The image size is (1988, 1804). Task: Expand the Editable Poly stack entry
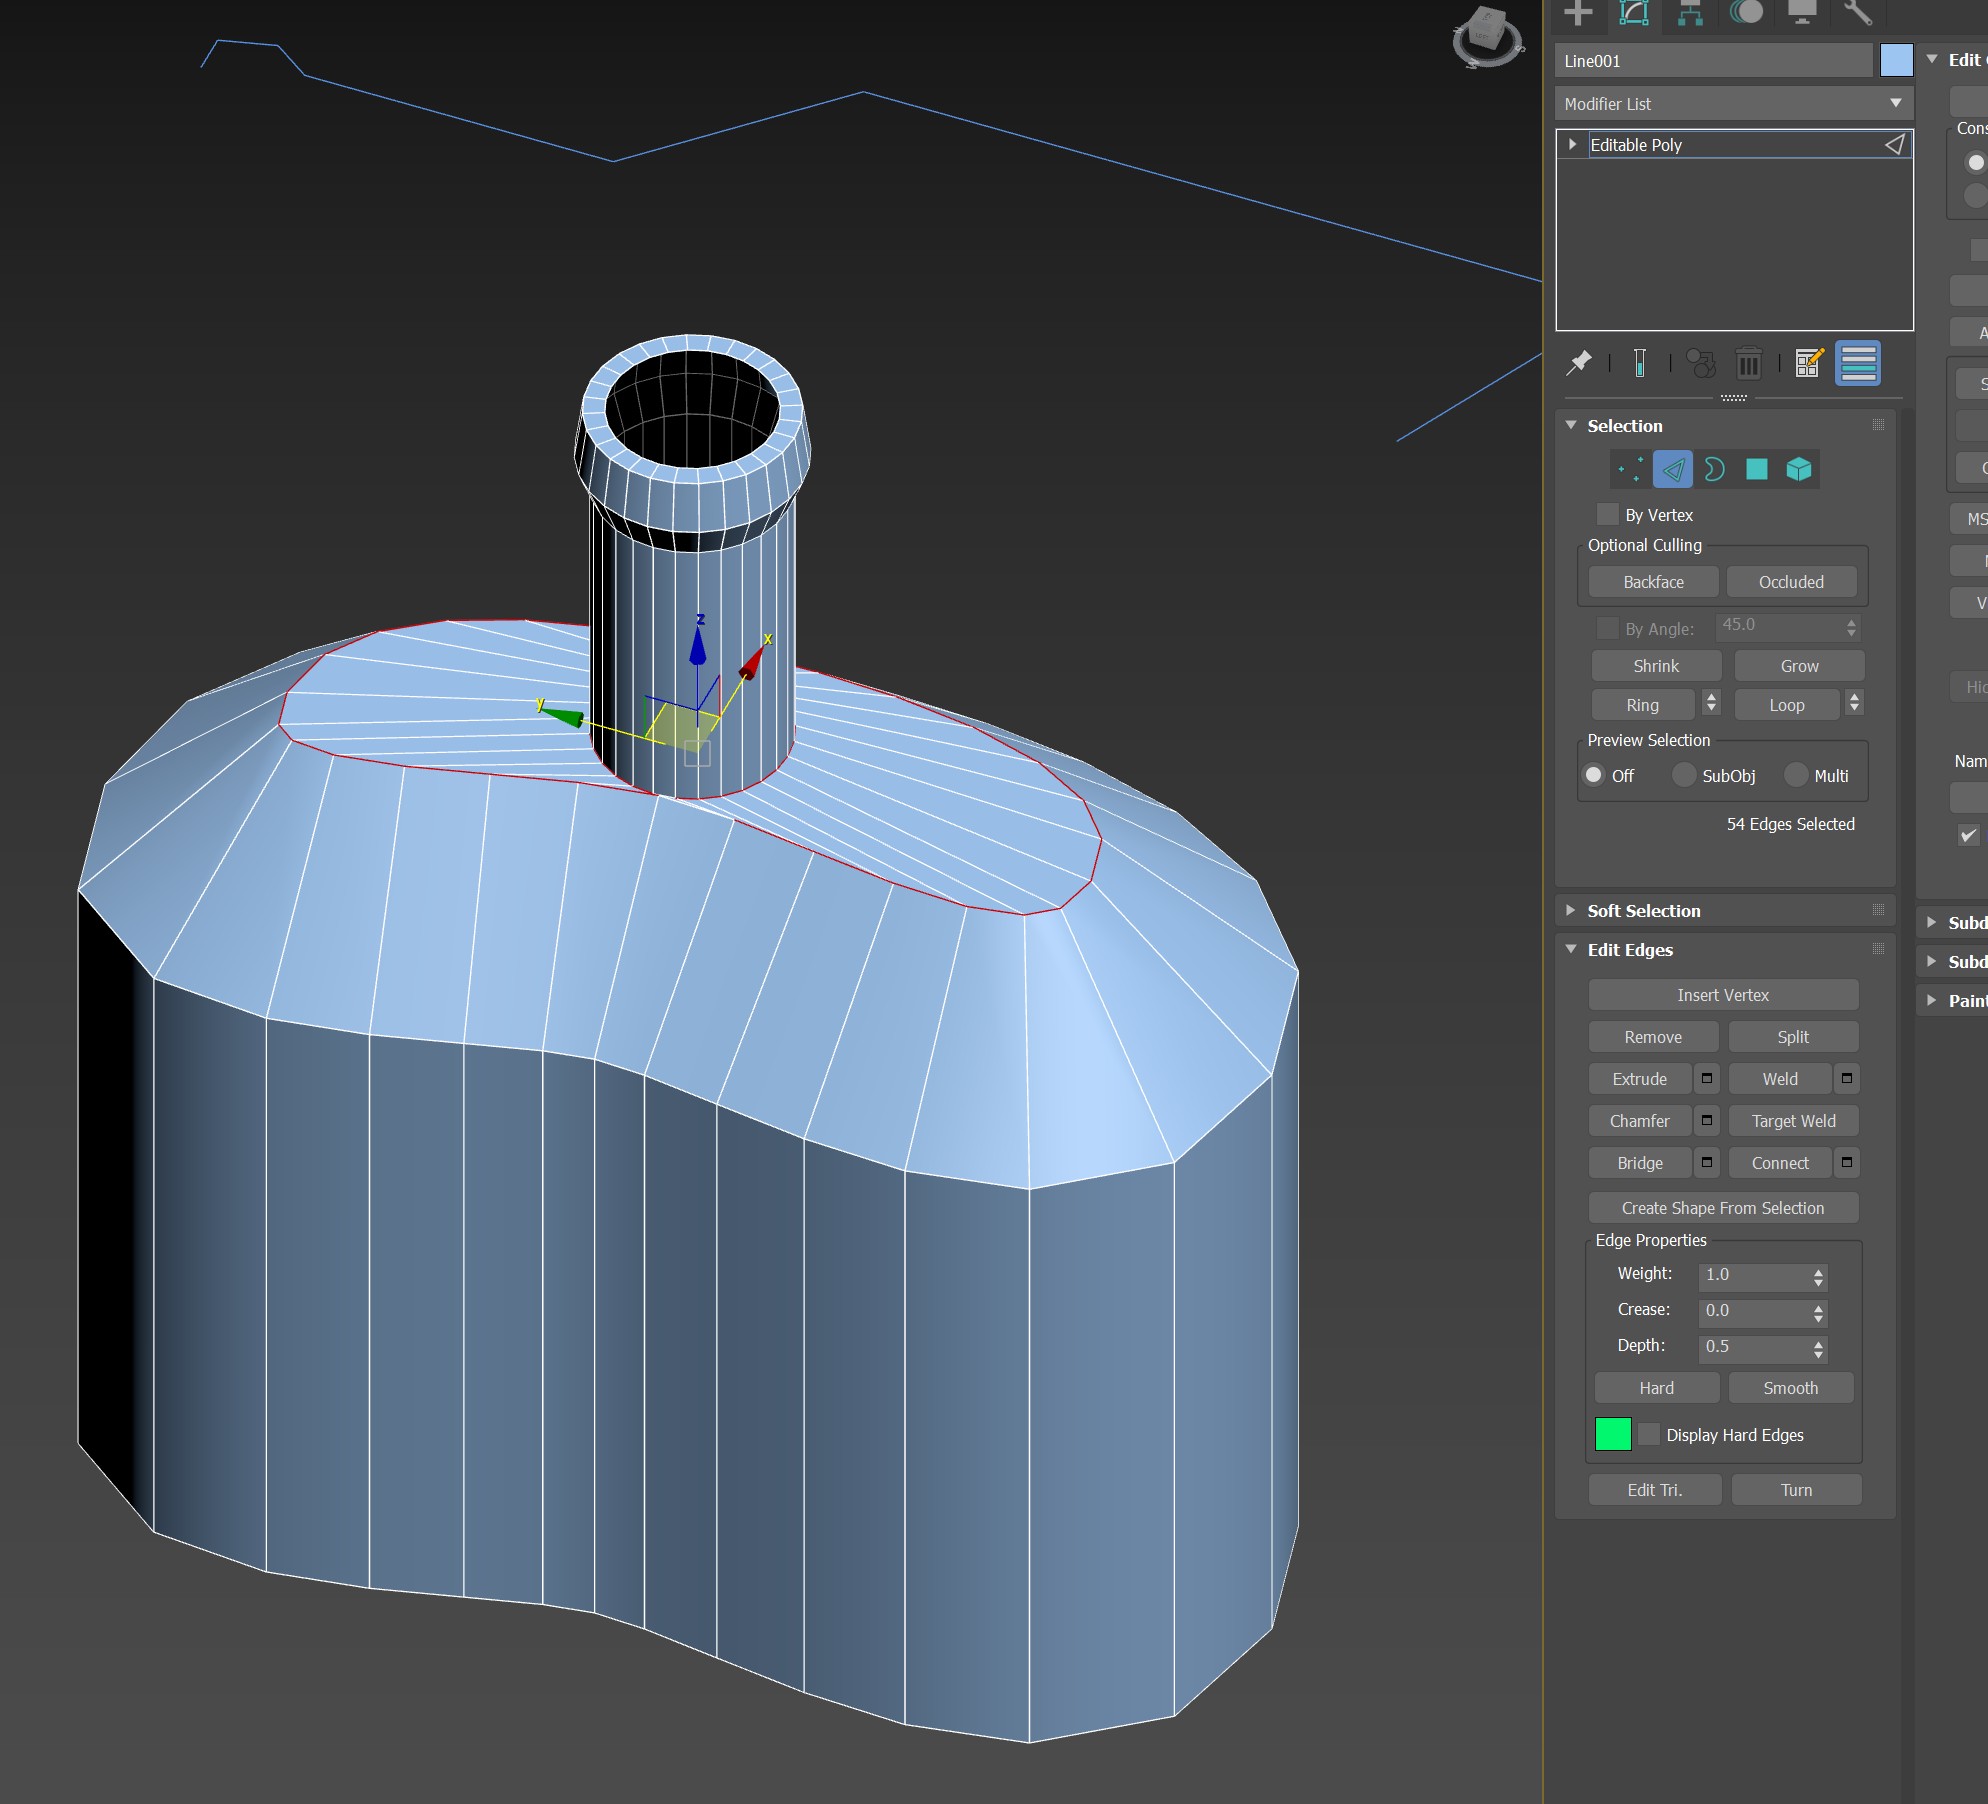coord(1573,145)
